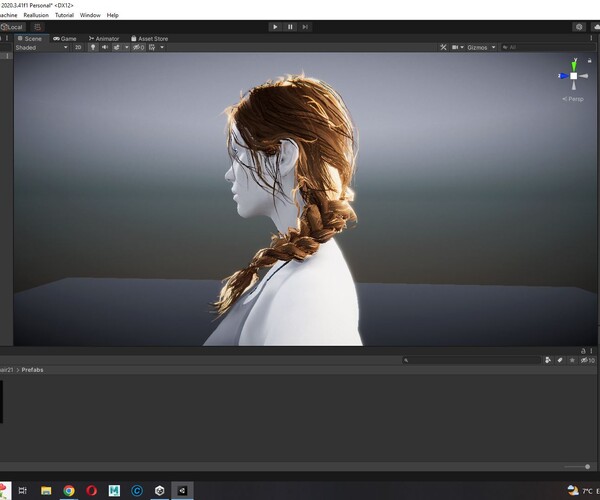The width and height of the screenshot is (600, 500).
Task: Click the Project panel search field
Action: [x=471, y=360]
